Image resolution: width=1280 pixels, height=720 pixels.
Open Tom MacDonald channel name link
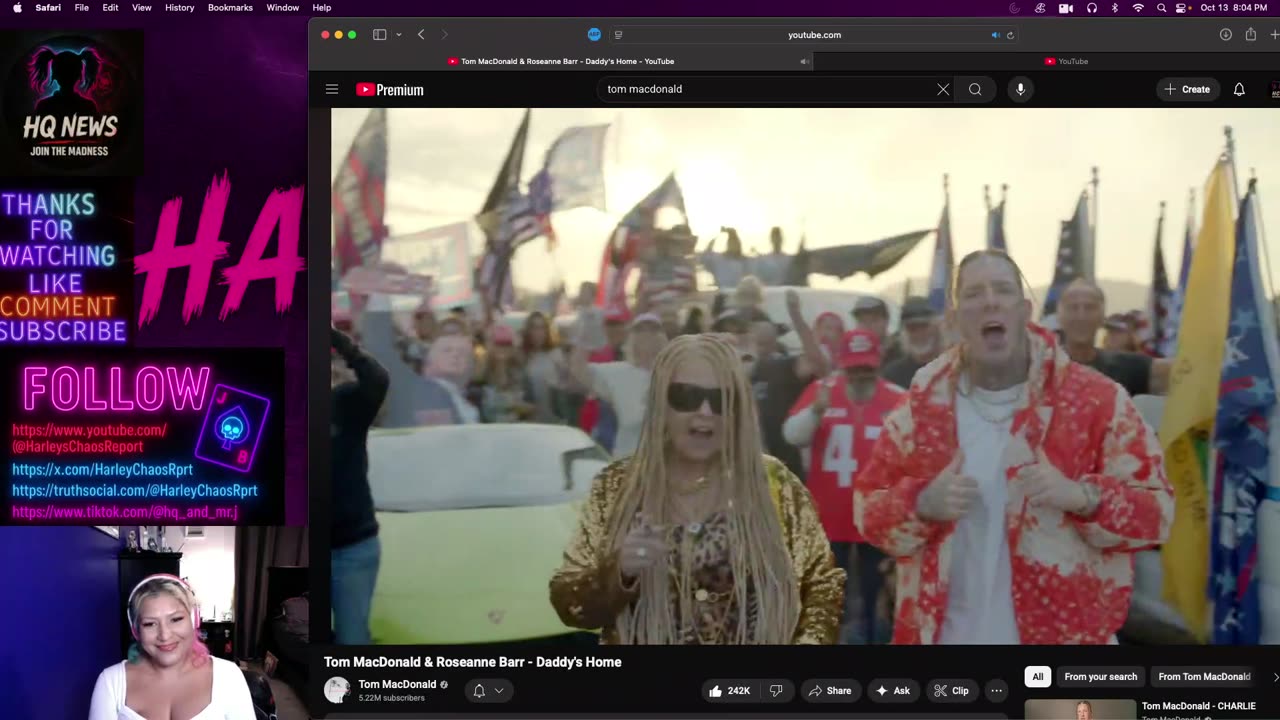[x=397, y=684]
